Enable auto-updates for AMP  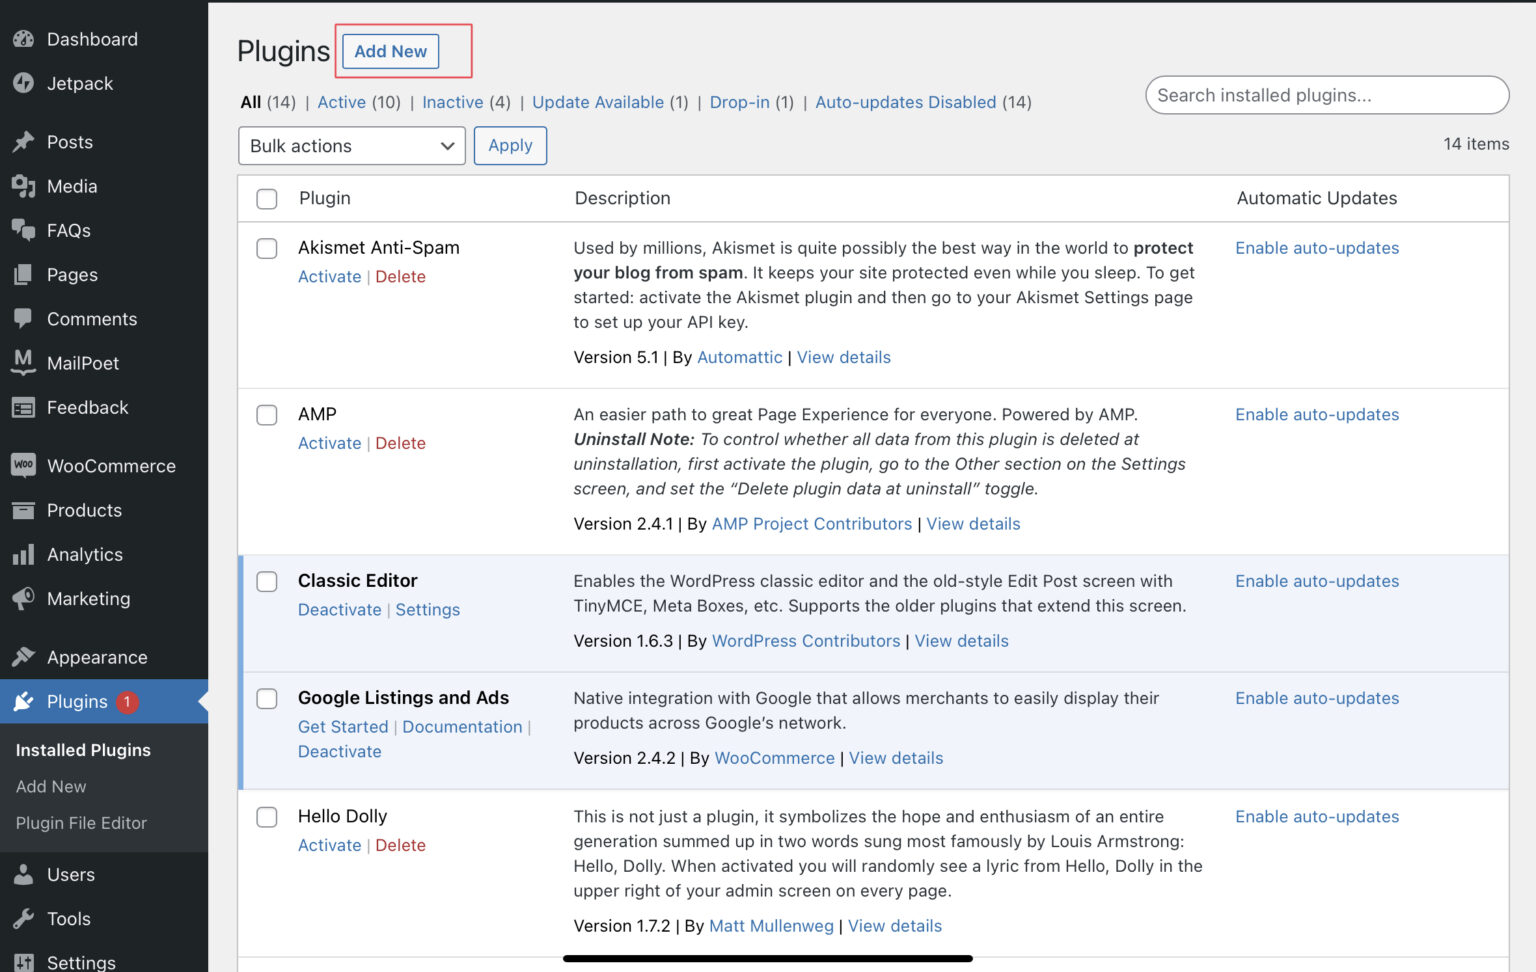click(x=1317, y=415)
